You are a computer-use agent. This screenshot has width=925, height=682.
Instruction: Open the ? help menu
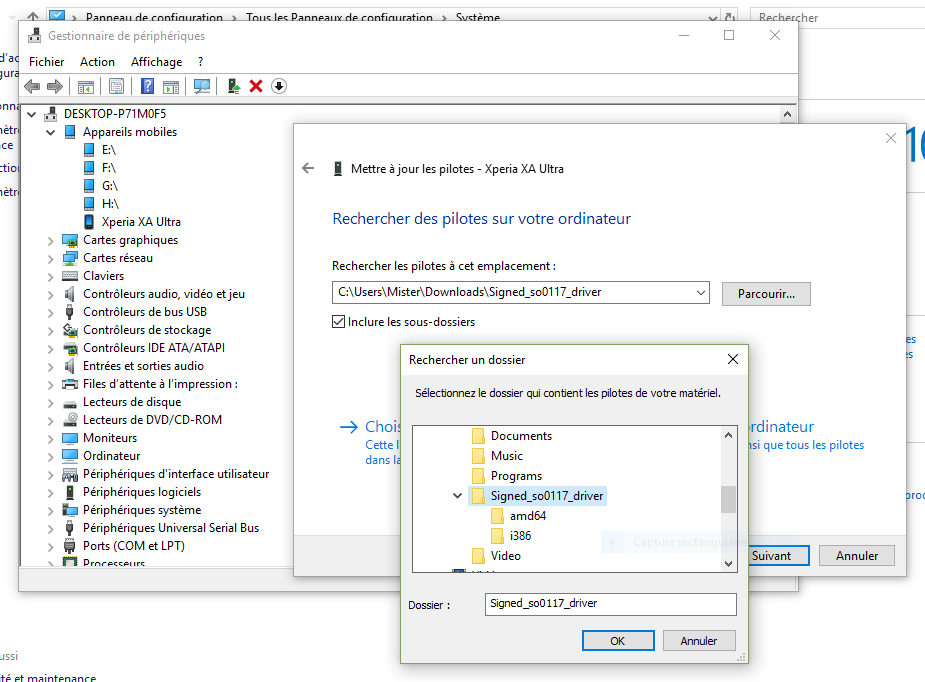(201, 62)
